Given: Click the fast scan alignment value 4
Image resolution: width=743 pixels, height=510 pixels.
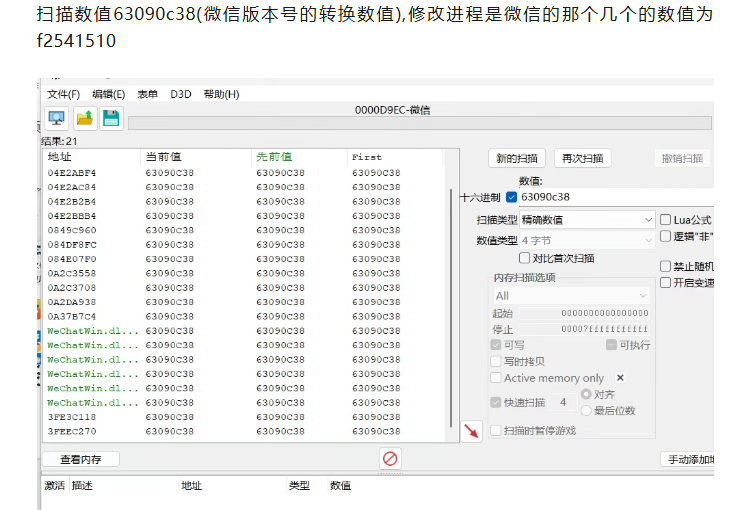Looking at the screenshot, I should (563, 402).
